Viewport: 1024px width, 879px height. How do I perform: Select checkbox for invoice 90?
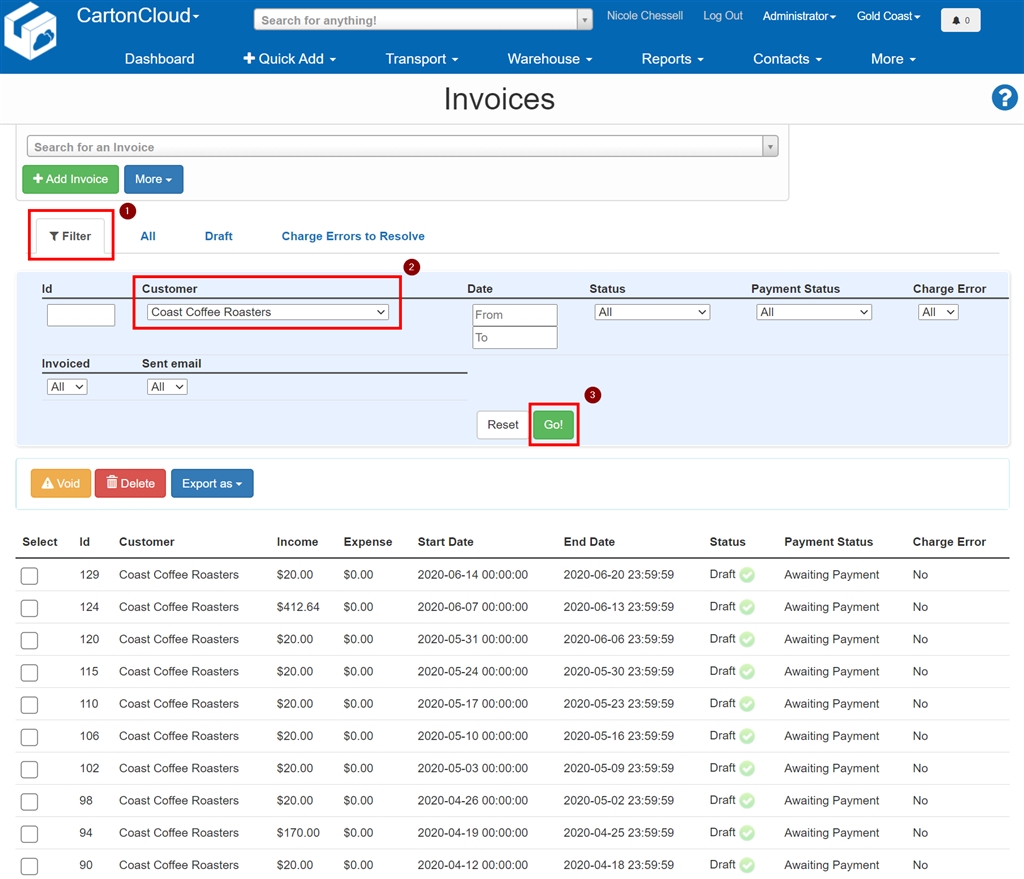pyautogui.click(x=29, y=866)
